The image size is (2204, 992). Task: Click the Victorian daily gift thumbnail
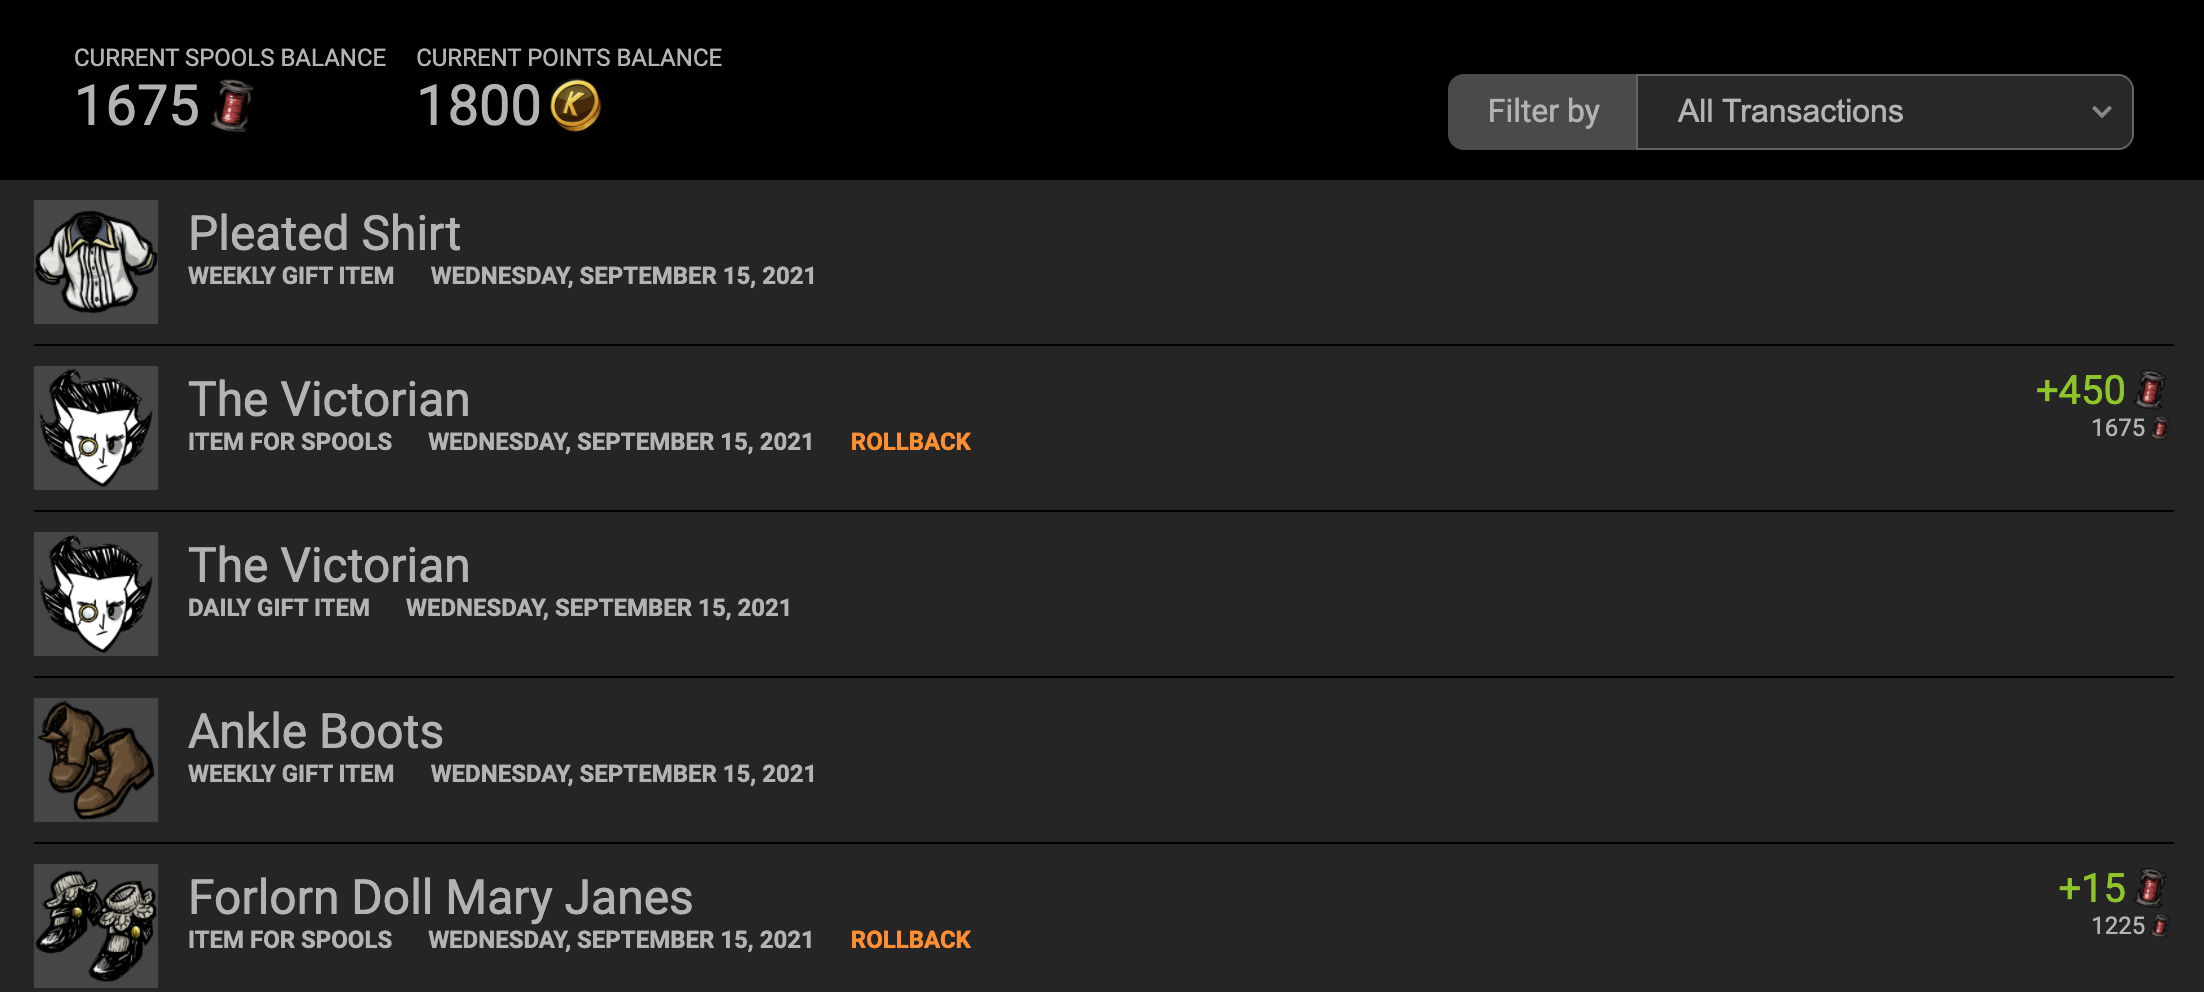click(96, 594)
